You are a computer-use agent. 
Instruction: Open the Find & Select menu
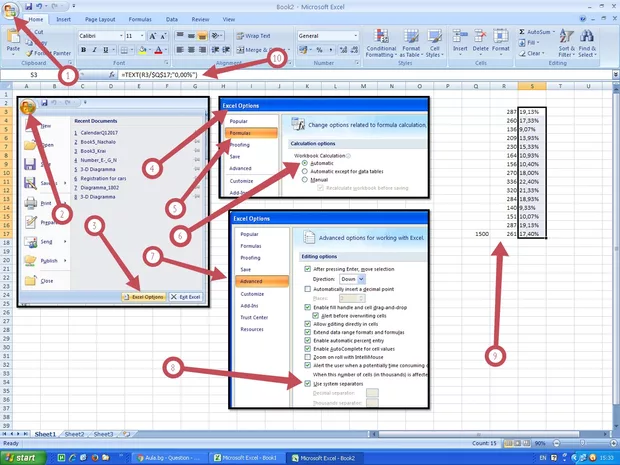click(x=587, y=43)
